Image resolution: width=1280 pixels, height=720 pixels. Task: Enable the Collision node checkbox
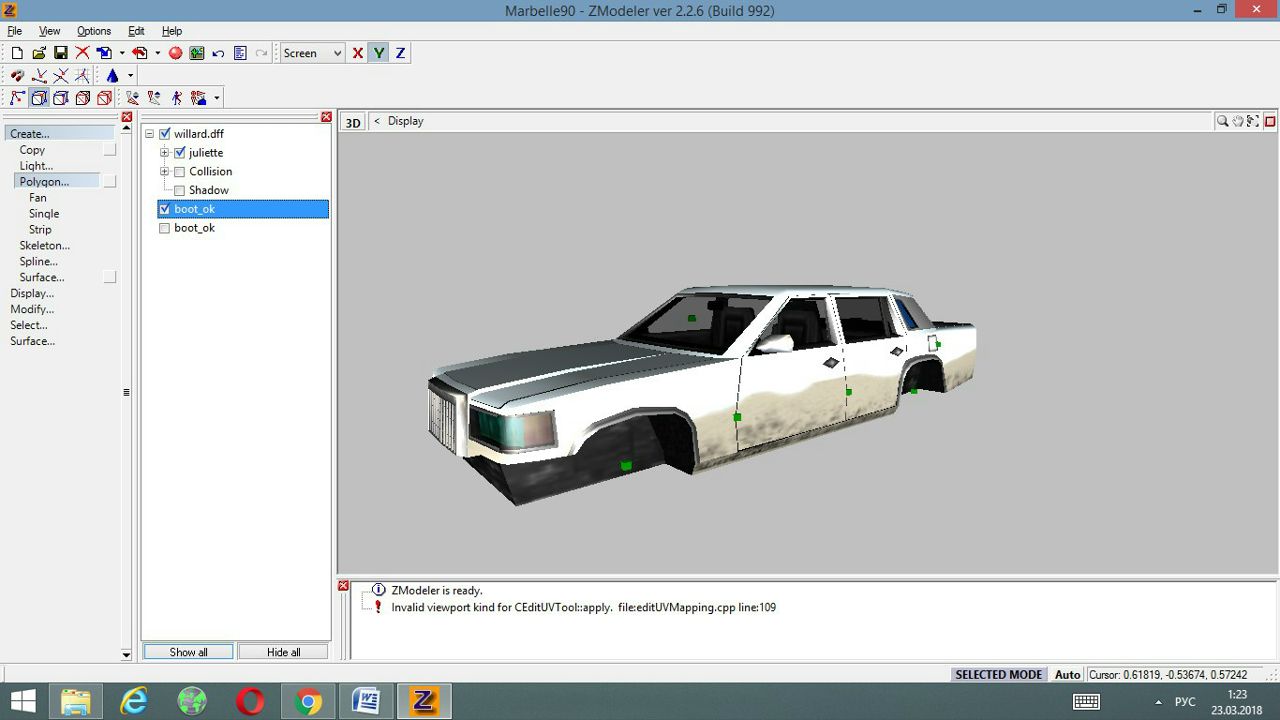pos(180,171)
